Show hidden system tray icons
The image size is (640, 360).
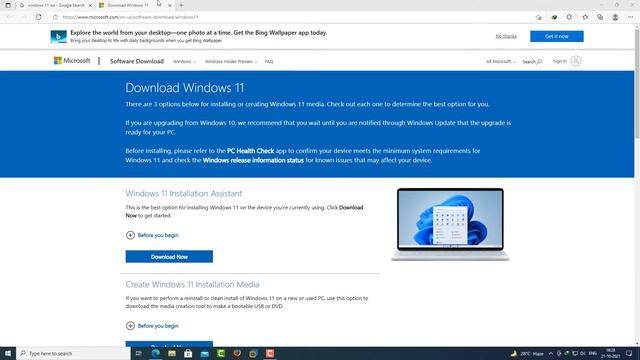coord(551,353)
